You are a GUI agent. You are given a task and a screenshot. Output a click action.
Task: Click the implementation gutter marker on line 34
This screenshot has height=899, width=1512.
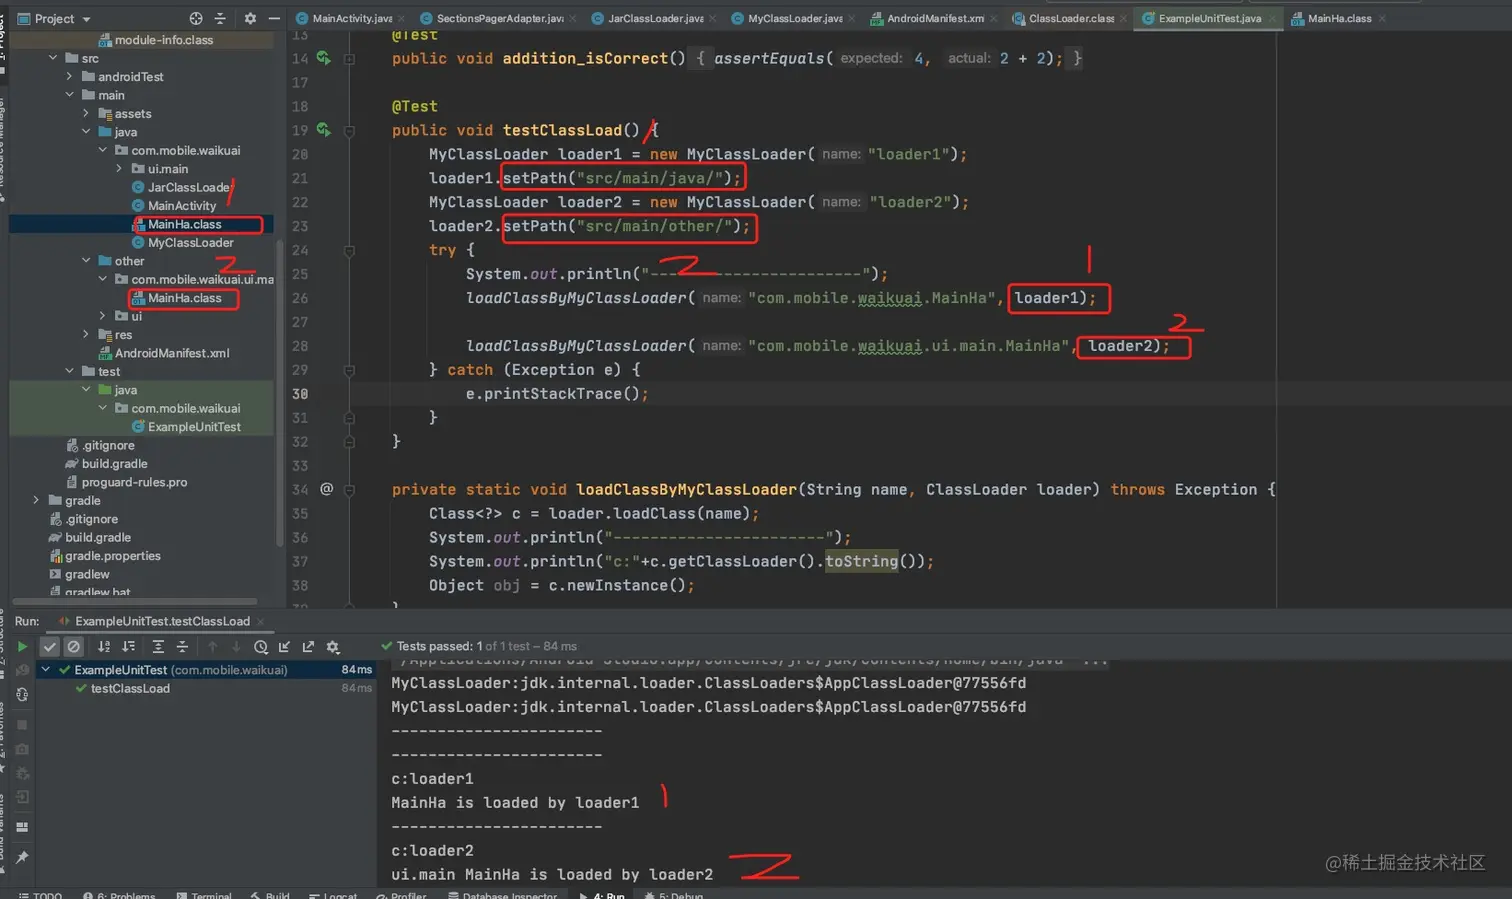[326, 489]
